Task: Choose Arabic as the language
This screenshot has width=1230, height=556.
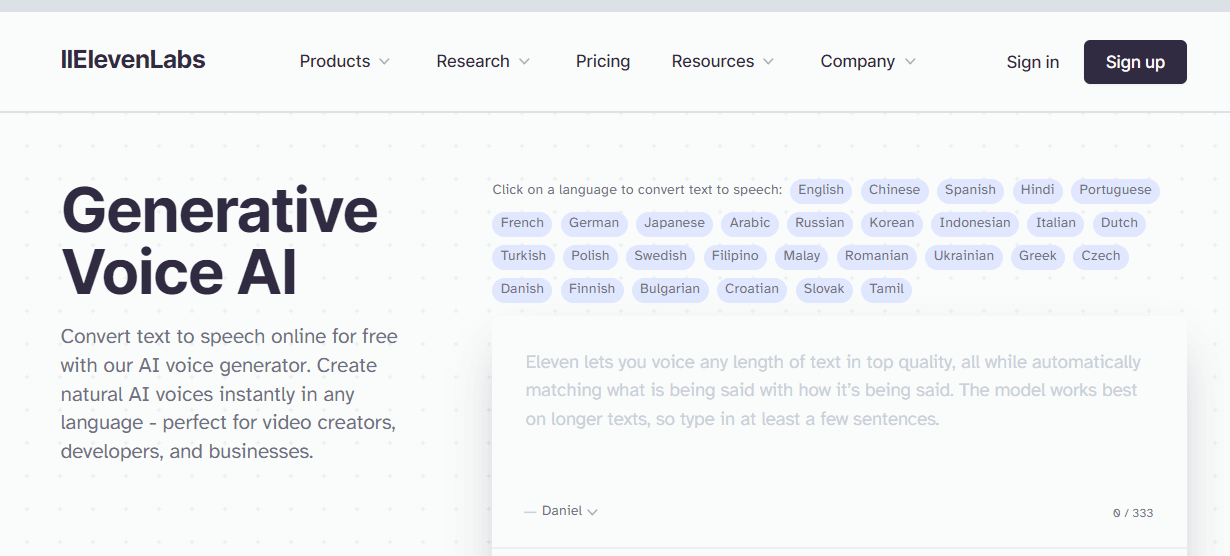Action: 750,223
